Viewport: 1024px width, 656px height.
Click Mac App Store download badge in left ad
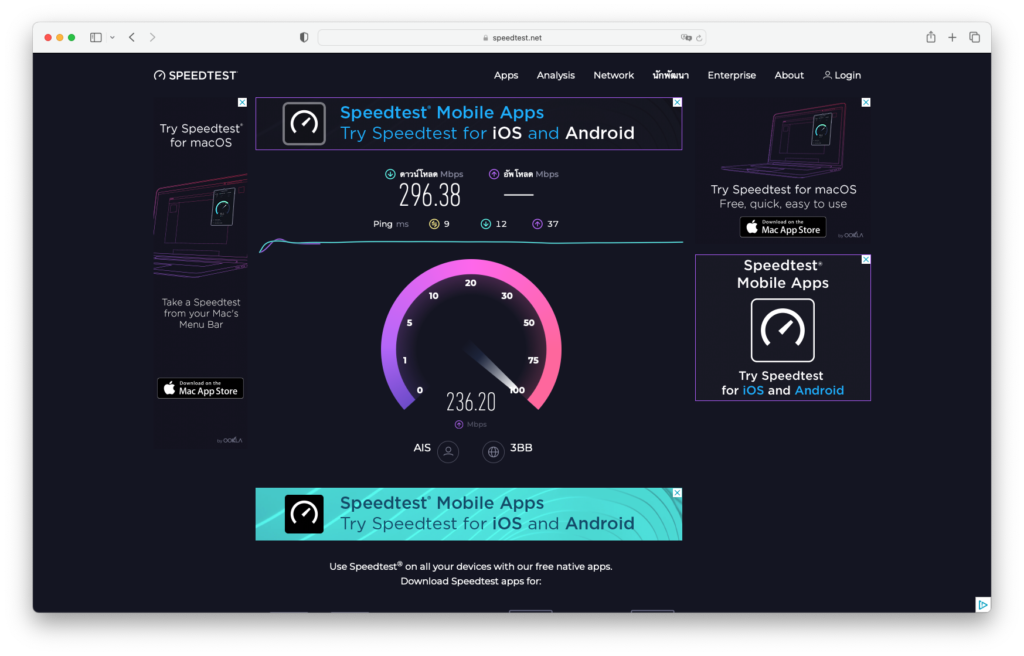200,388
